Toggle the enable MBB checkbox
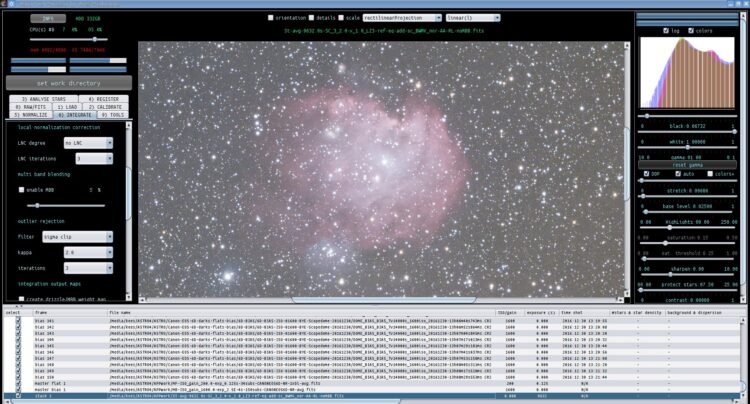Screen dimensions: 750x404 (x=21, y=190)
